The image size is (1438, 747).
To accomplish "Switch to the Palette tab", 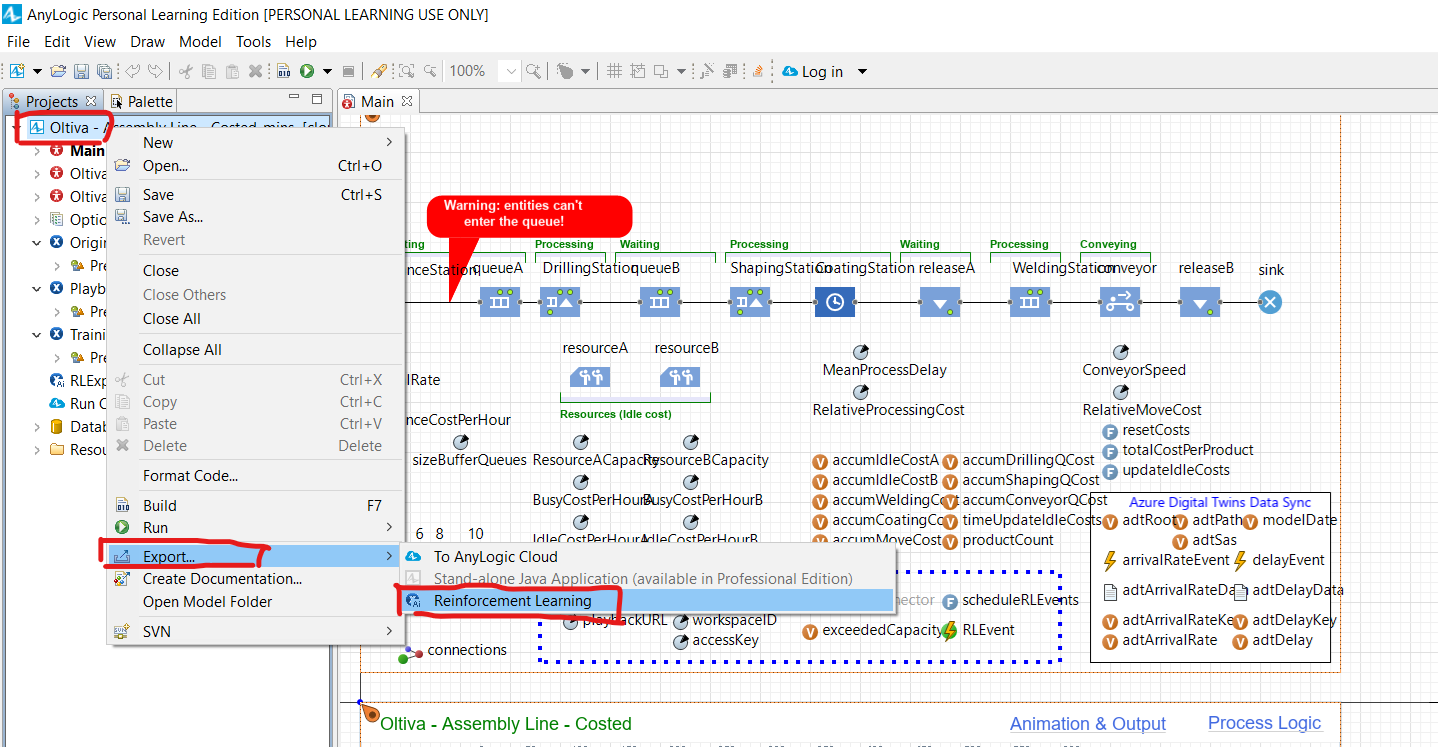I will 142,101.
